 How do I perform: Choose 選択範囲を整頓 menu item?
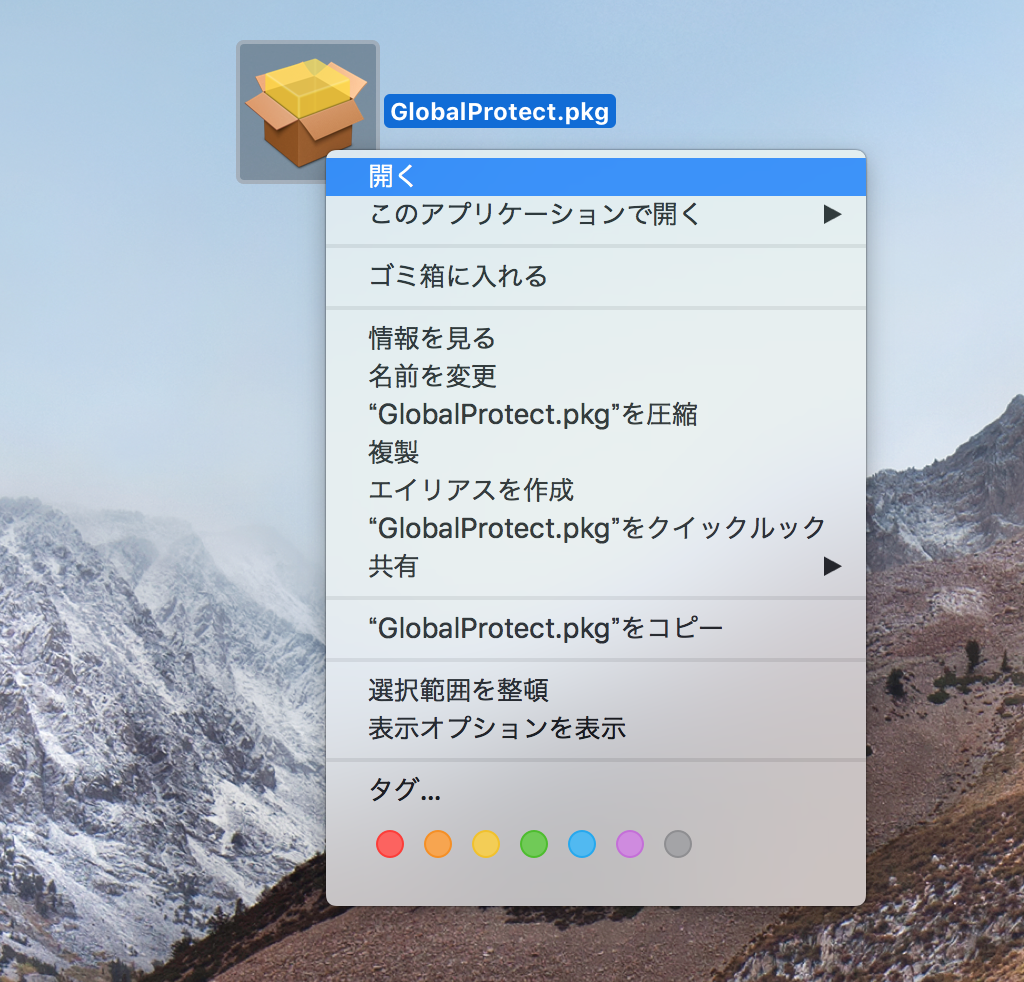(596, 690)
